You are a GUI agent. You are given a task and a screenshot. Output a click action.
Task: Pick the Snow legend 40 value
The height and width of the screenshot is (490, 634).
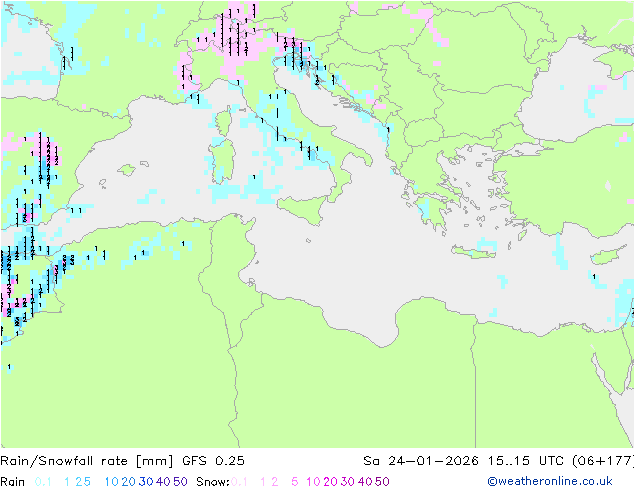(x=365, y=482)
